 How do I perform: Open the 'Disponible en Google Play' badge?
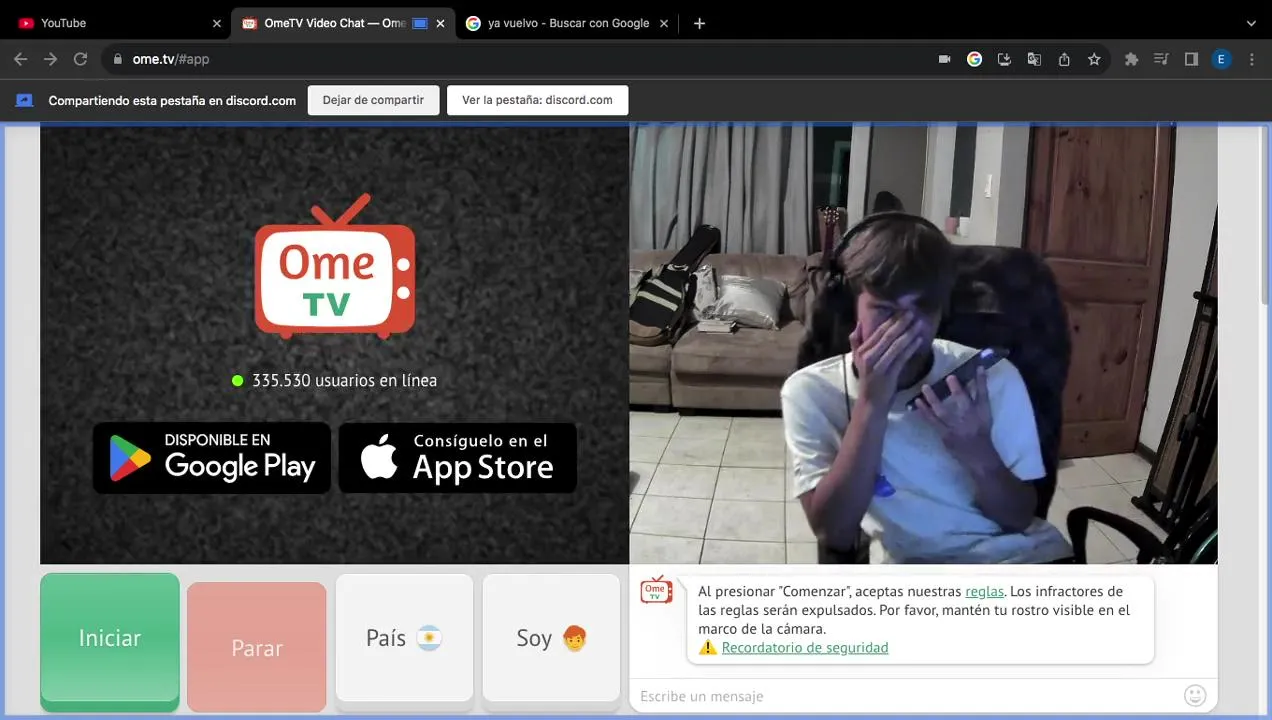212,457
